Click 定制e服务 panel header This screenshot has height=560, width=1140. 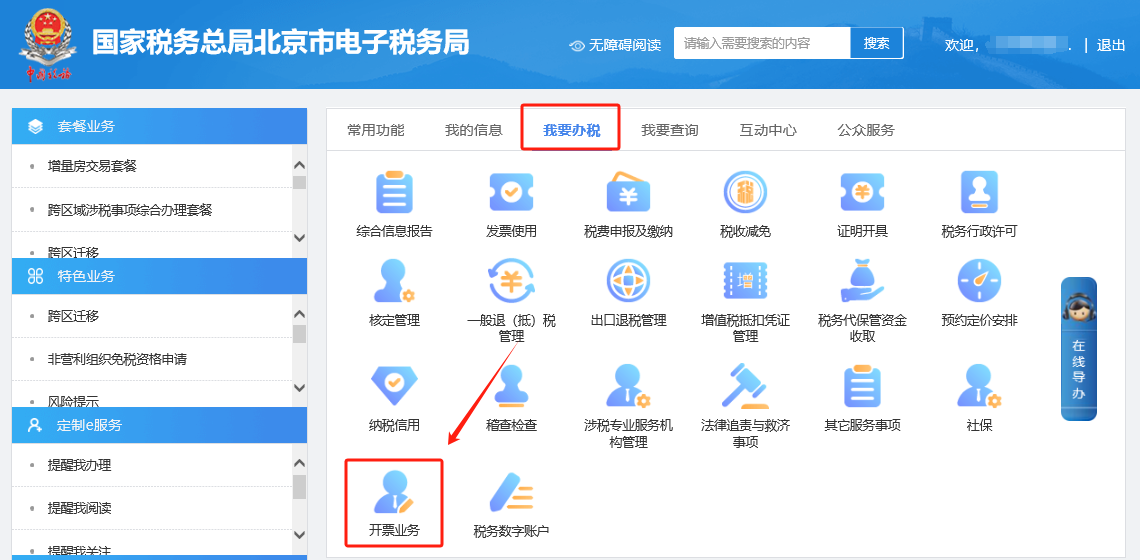pos(159,425)
